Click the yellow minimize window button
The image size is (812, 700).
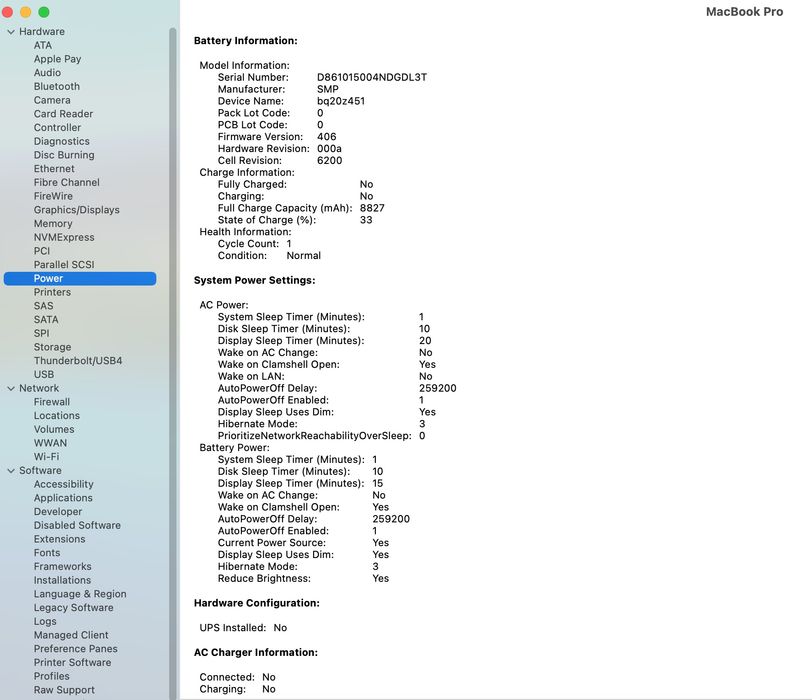tap(25, 12)
